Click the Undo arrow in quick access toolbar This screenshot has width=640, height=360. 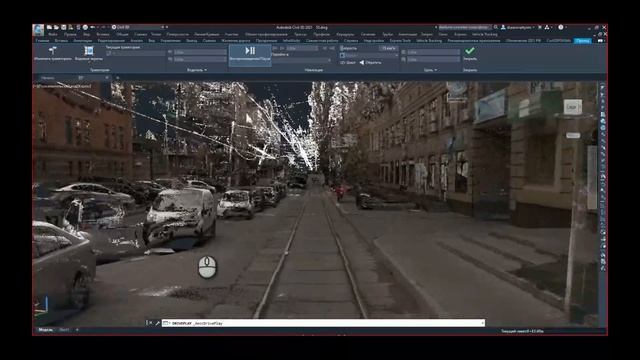[93, 27]
